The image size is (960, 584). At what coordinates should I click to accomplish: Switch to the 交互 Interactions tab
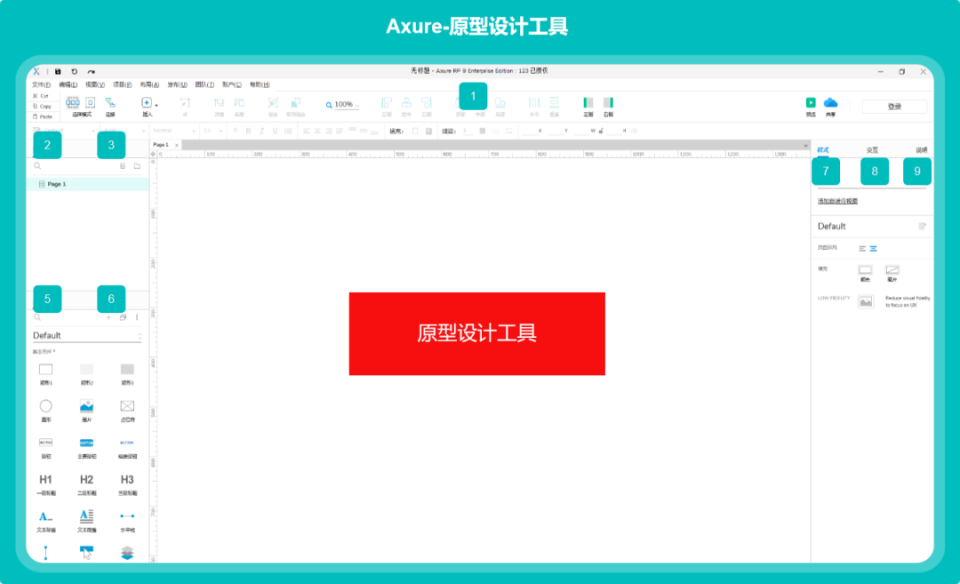[x=872, y=150]
